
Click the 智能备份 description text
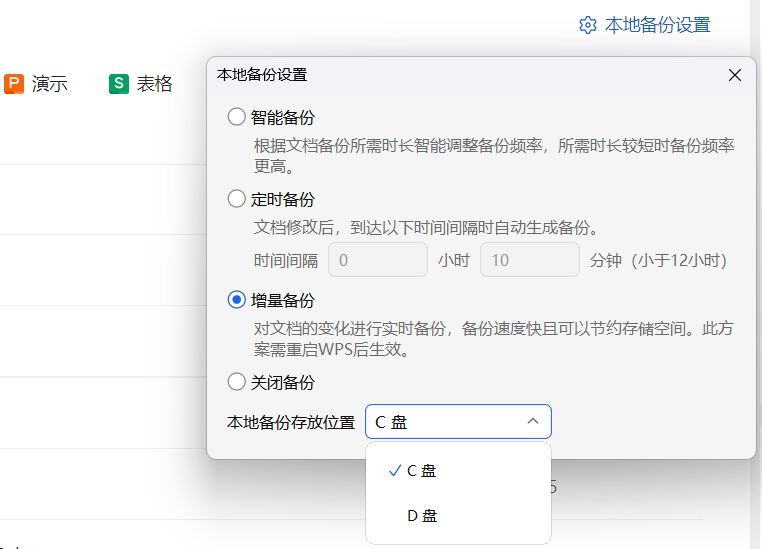[x=494, y=155]
